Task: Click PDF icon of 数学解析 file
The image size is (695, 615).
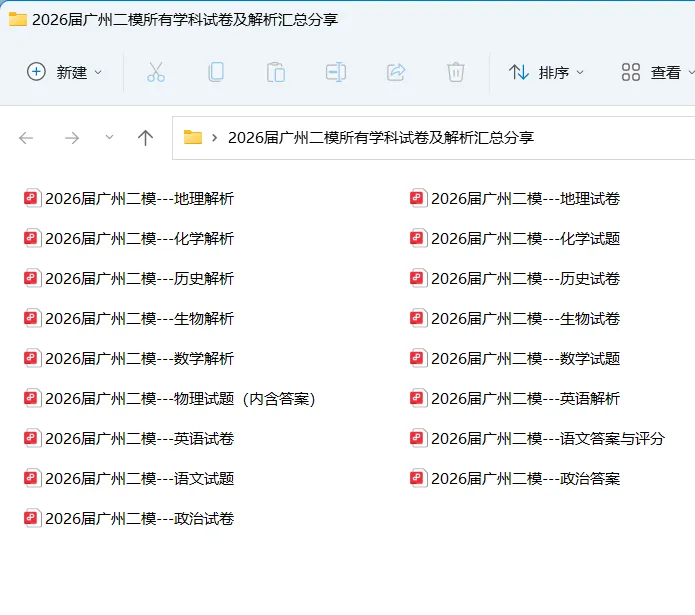Action: coord(32,358)
